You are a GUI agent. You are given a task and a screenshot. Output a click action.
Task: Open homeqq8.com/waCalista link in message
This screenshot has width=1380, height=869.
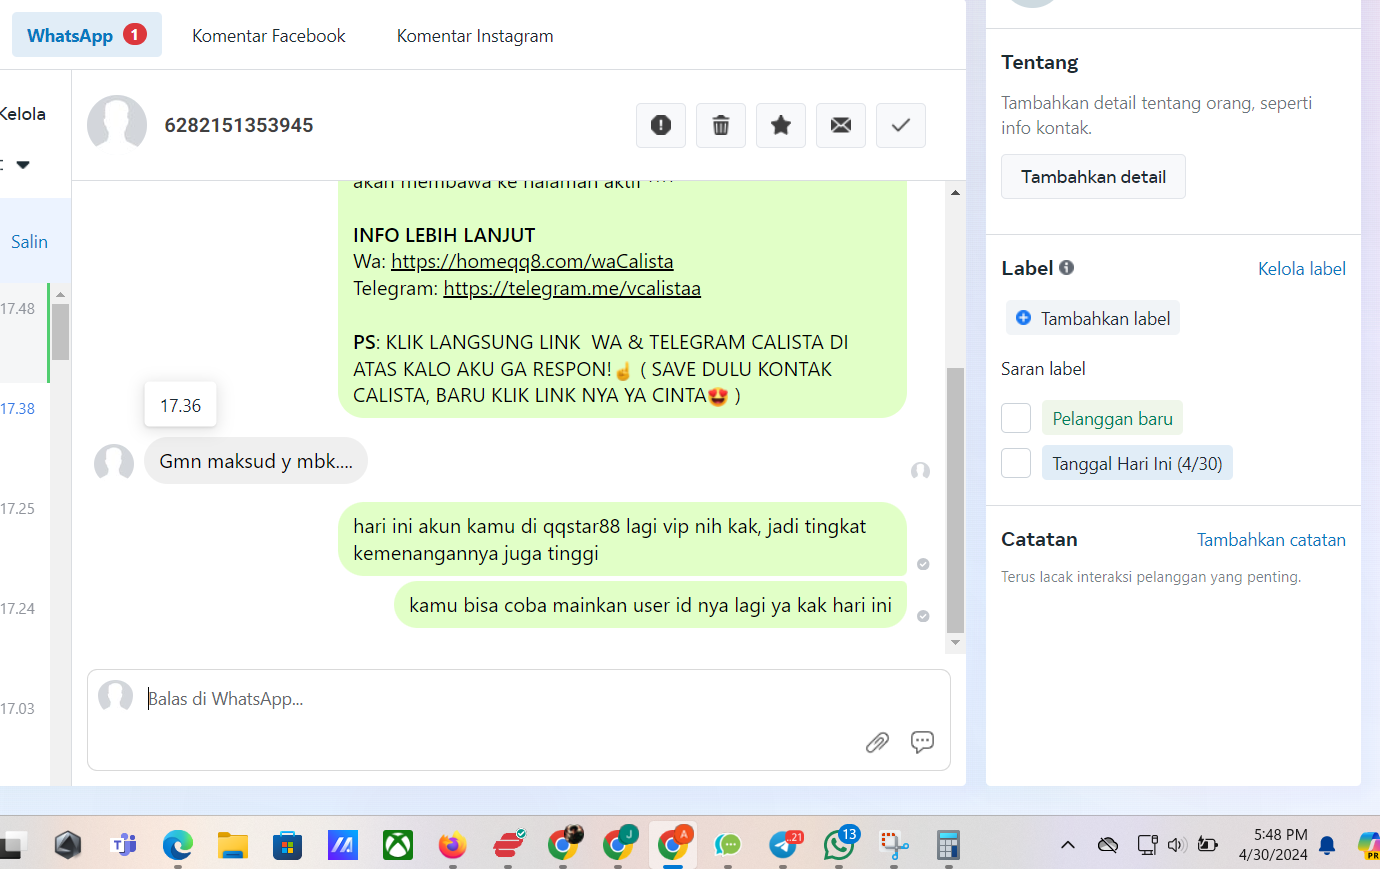click(532, 262)
